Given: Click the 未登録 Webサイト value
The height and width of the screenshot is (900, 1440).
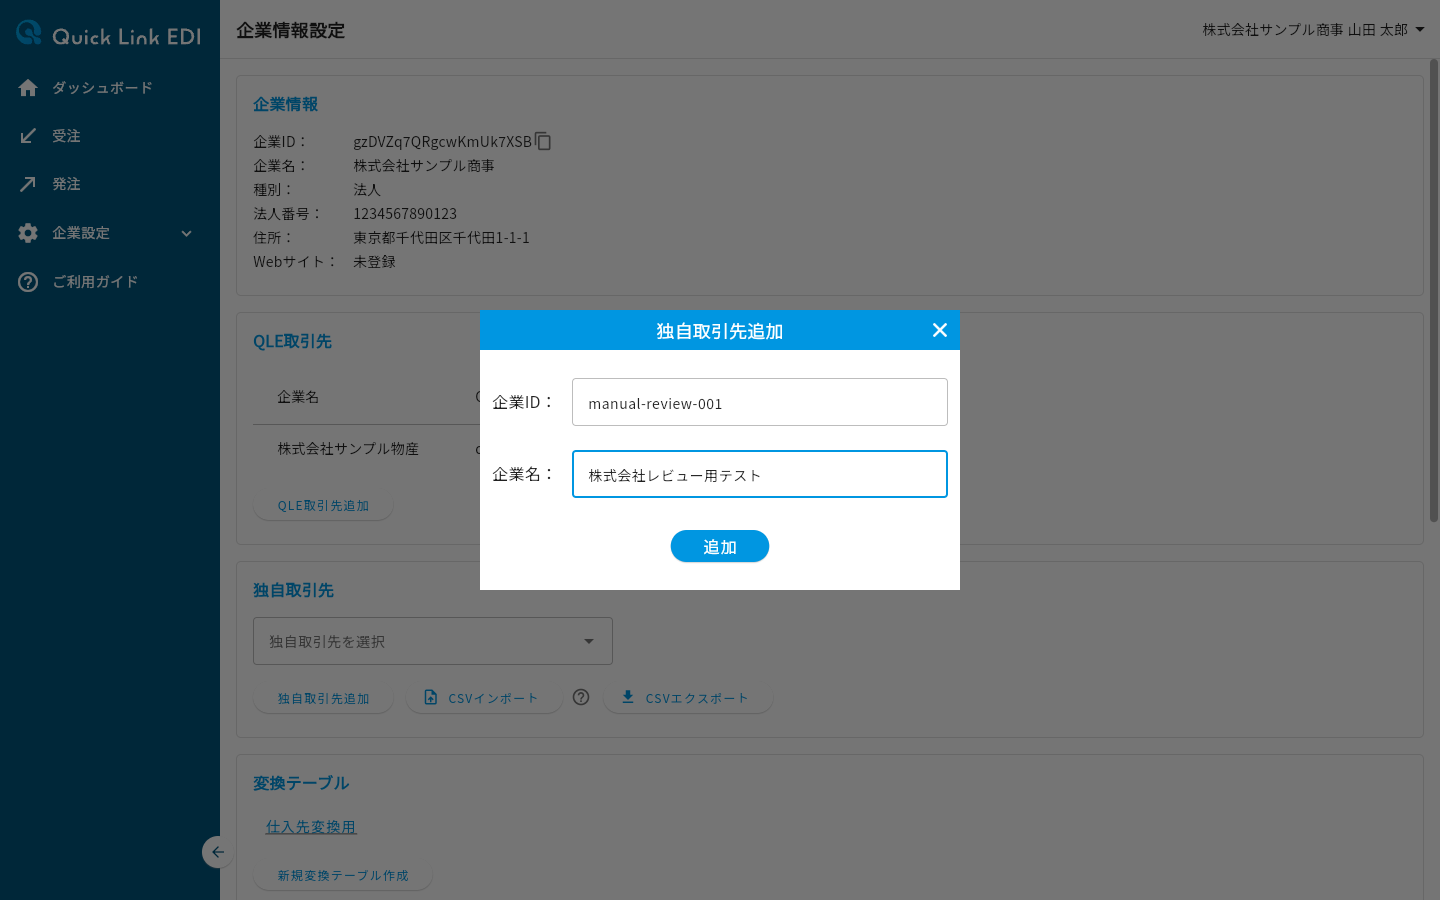Looking at the screenshot, I should (374, 262).
